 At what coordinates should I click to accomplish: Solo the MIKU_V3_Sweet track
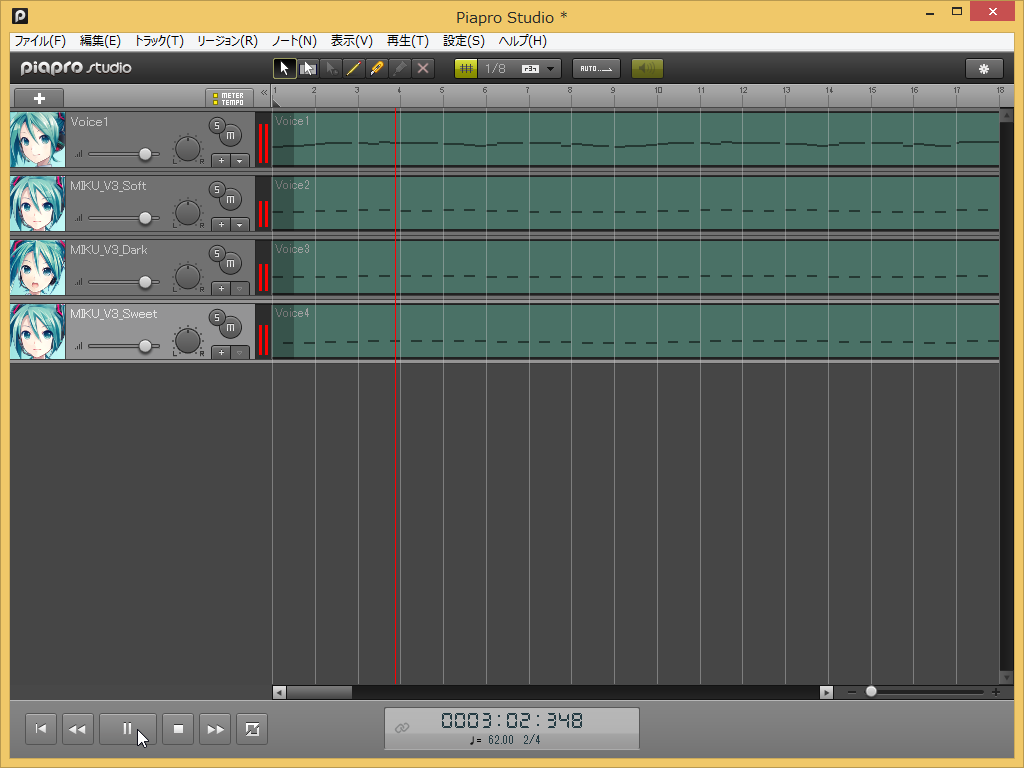pos(217,317)
